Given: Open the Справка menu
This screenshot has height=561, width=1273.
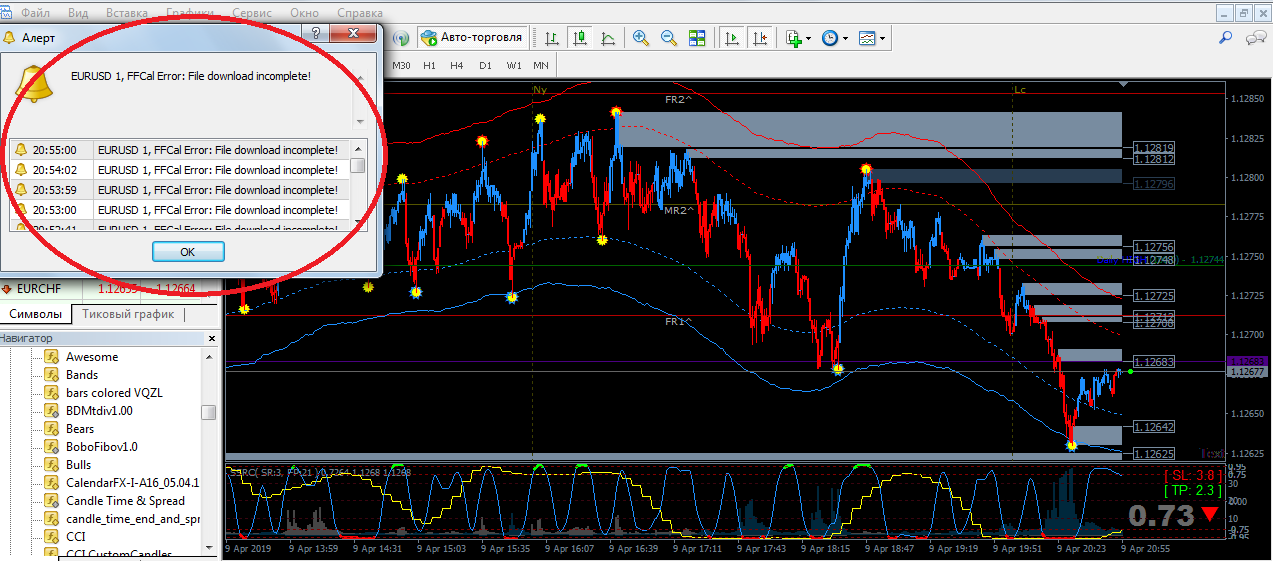Looking at the screenshot, I should click(x=360, y=14).
